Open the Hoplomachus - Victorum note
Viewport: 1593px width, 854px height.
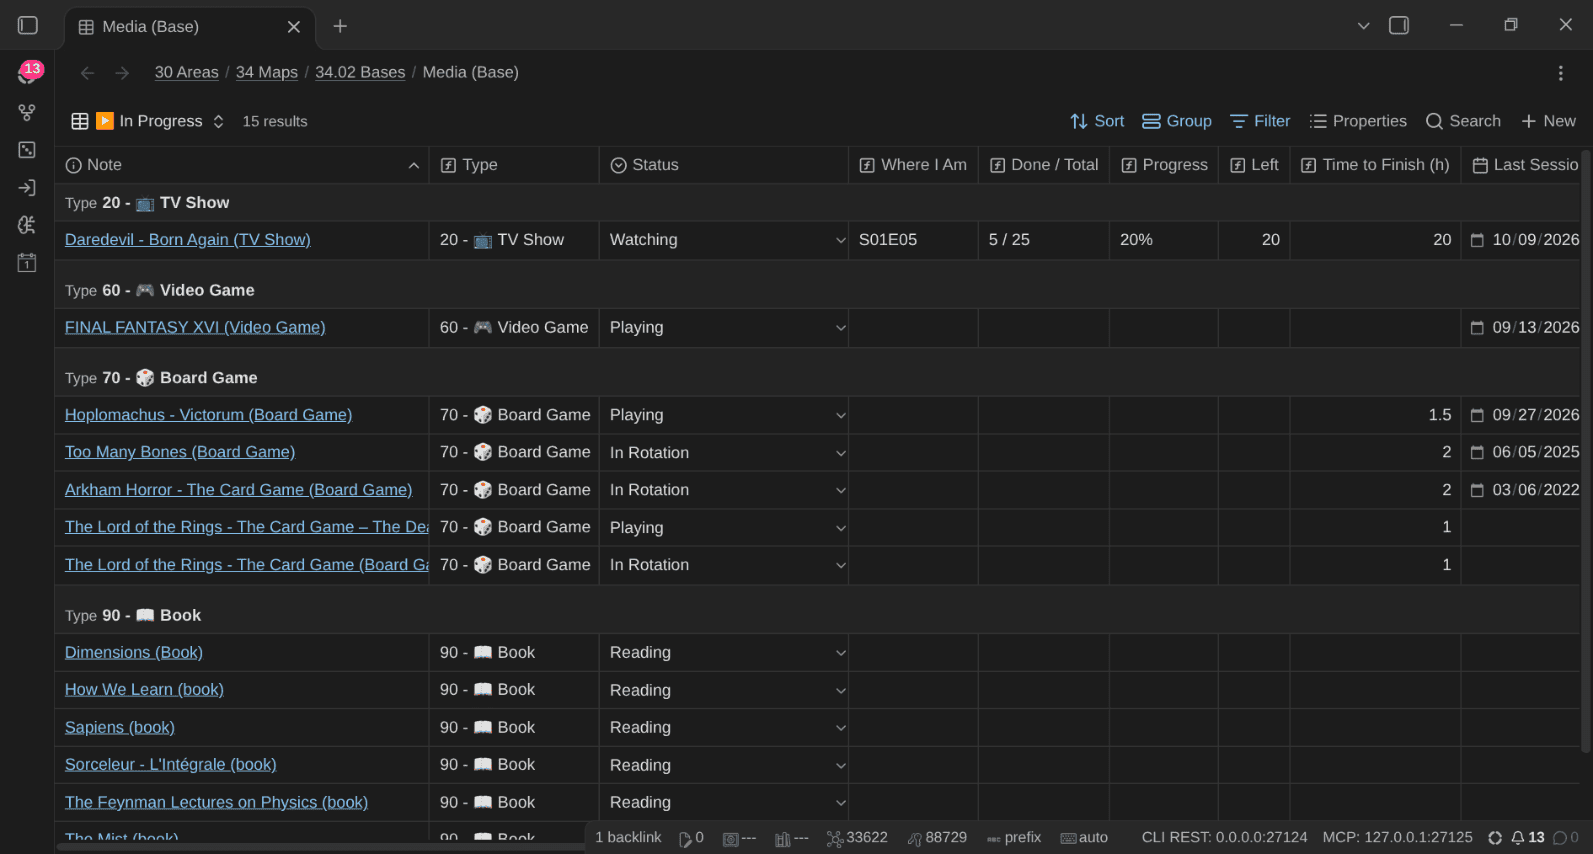[208, 415]
